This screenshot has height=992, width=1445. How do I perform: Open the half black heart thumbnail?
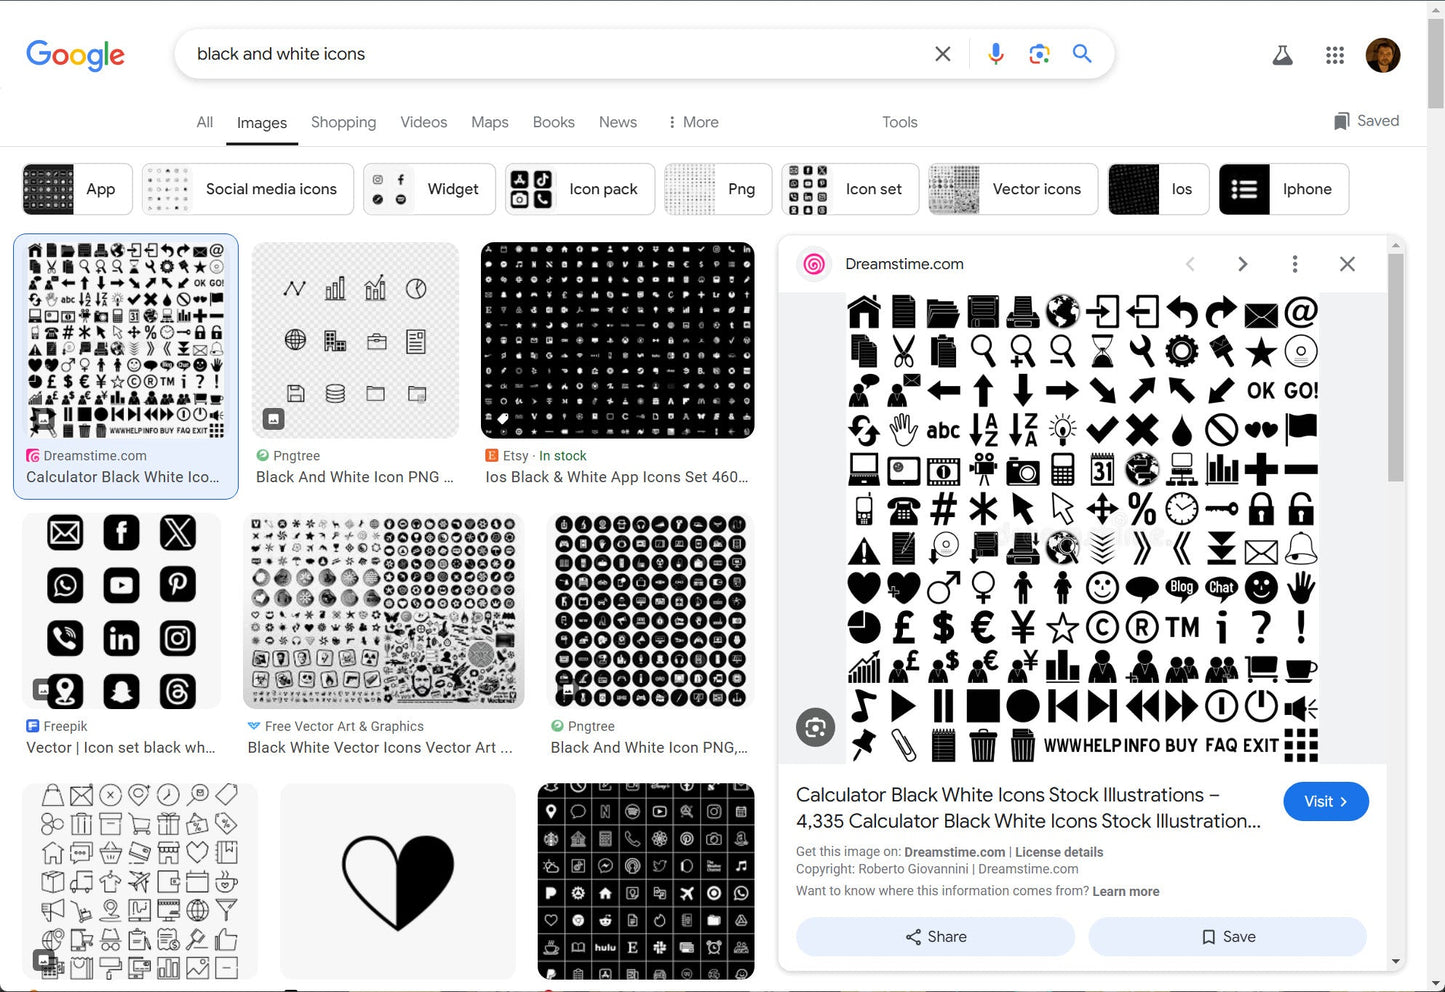pyautogui.click(x=398, y=882)
